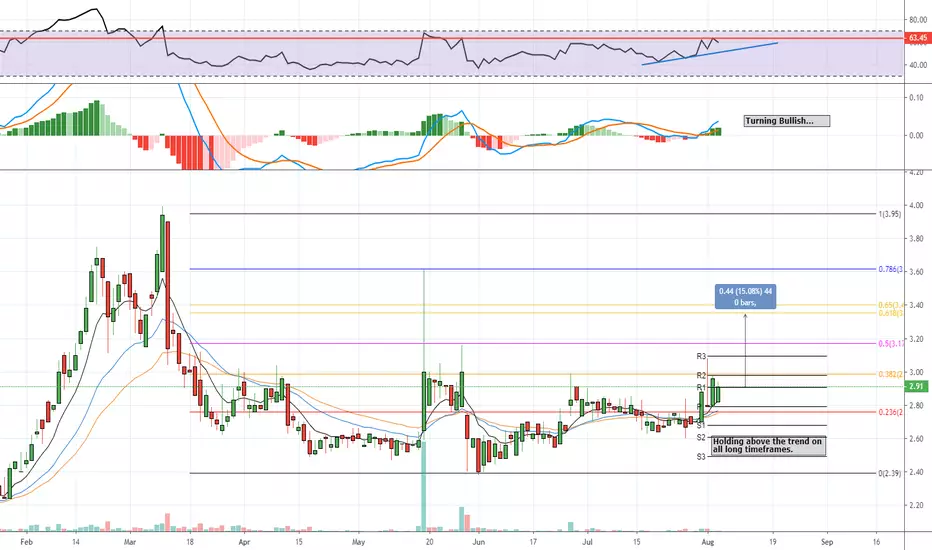Click the purple 0.786 Fibonacci horizontal line
The width and height of the screenshot is (932, 550).
tap(533, 269)
